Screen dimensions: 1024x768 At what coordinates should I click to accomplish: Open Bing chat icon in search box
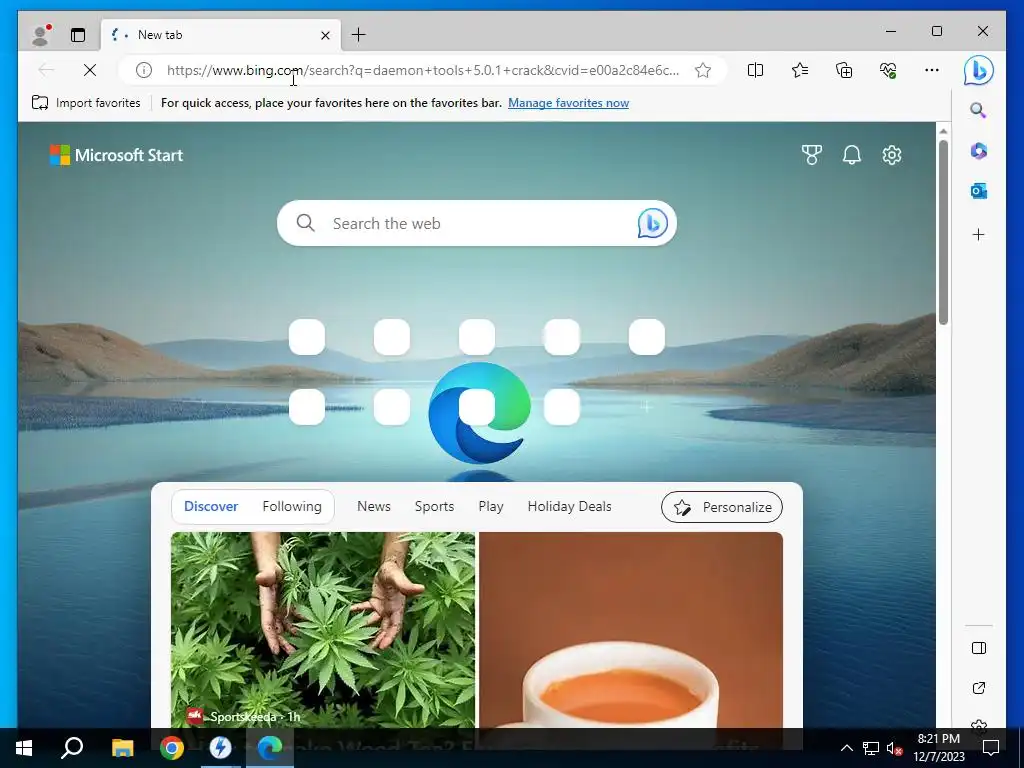click(652, 223)
